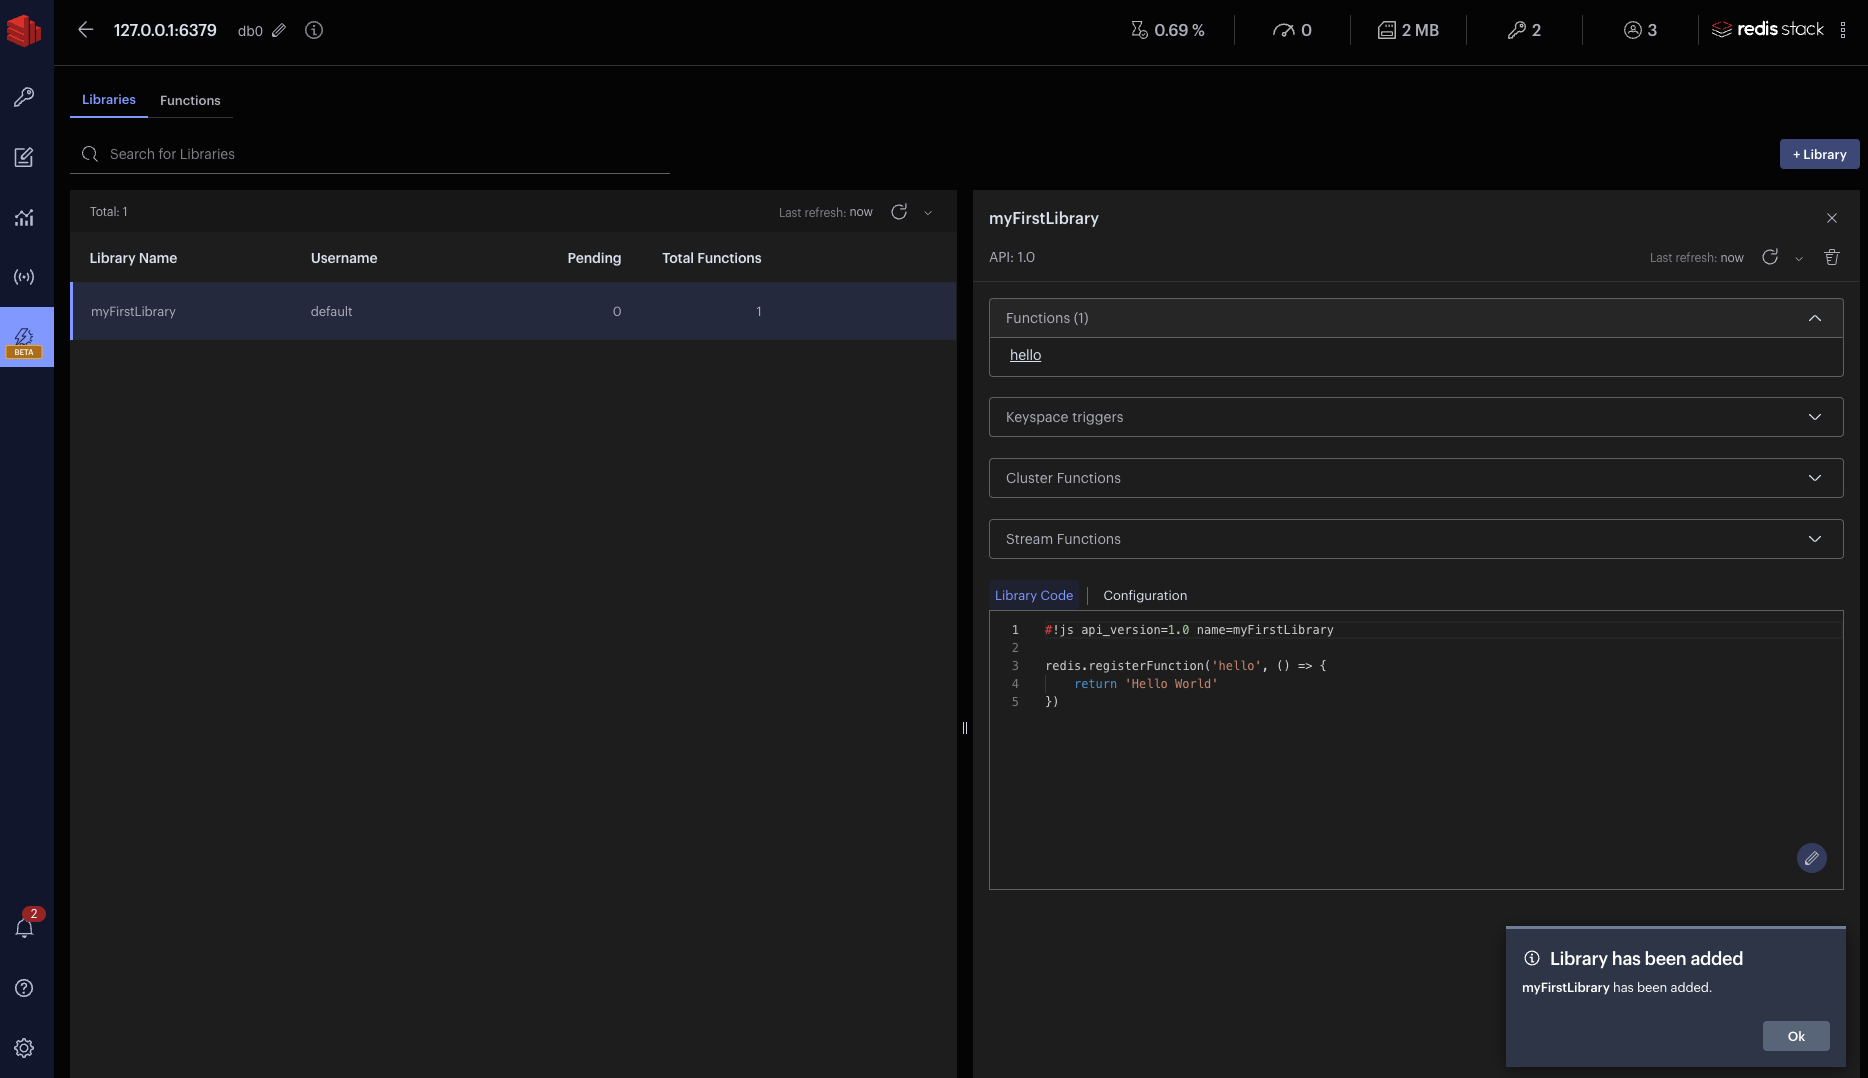Open the Analysis Tools chart icon
This screenshot has width=1868, height=1078.
[24, 217]
